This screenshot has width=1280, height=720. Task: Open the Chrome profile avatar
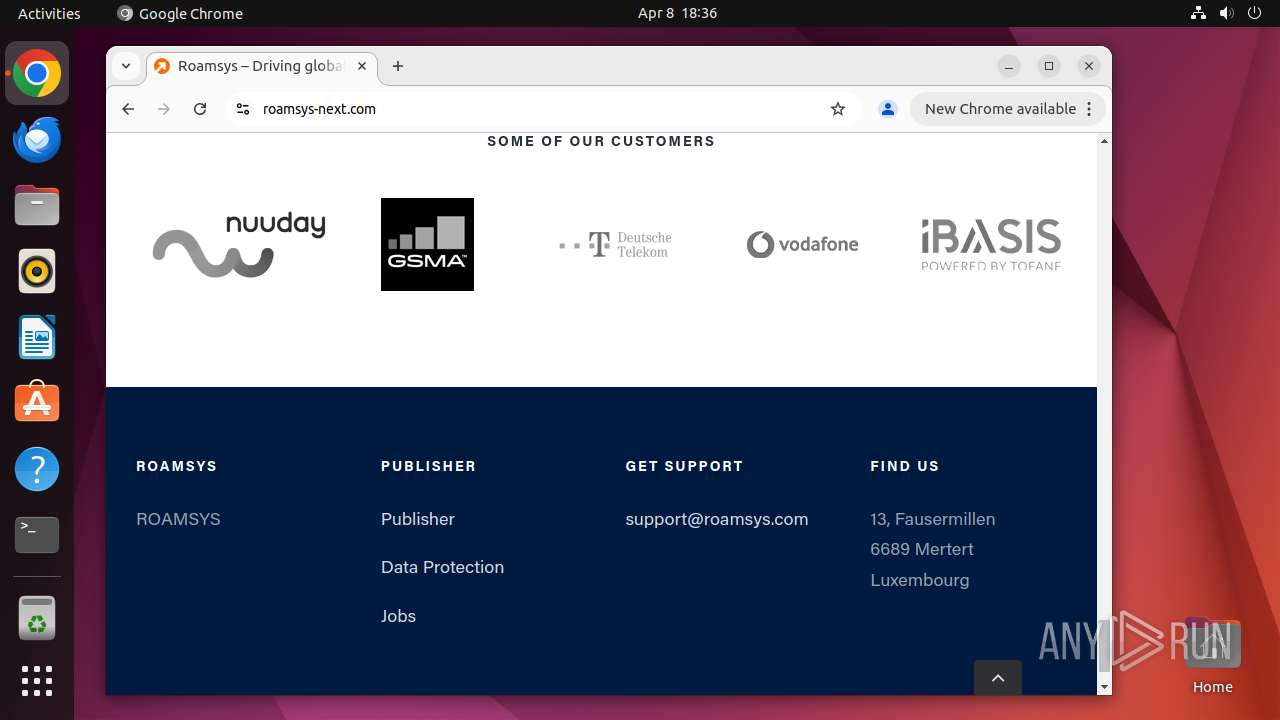pos(887,109)
